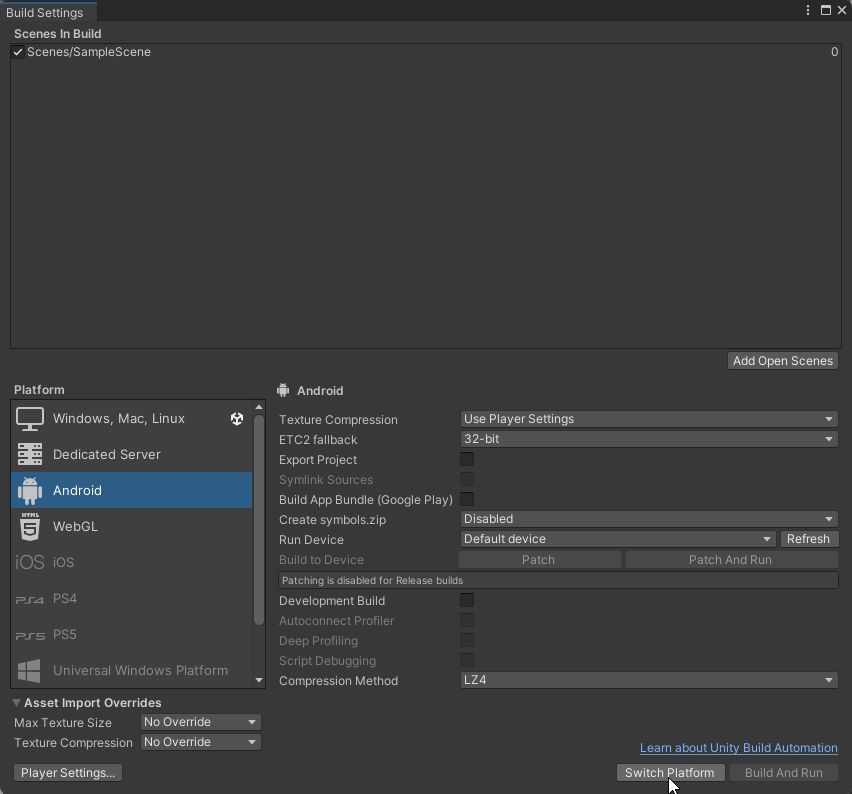Select the PS4 platform label
The width and height of the screenshot is (852, 794).
pos(65,598)
